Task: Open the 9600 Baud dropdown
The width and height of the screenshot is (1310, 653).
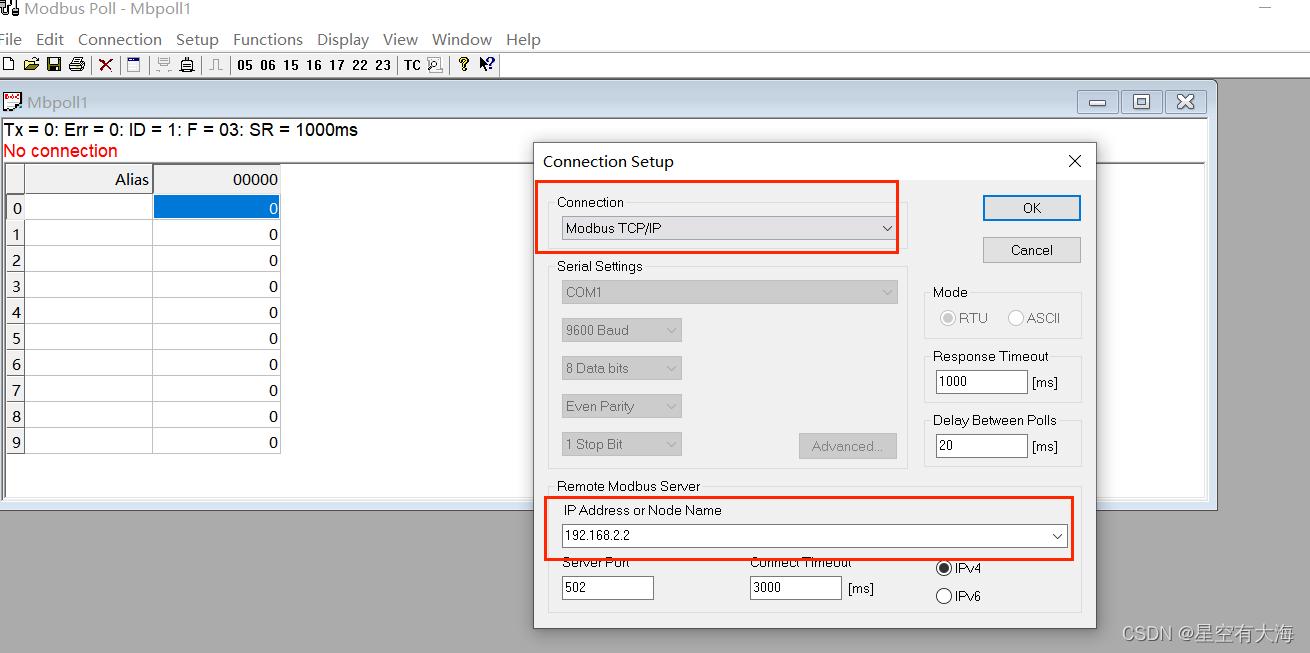Action: [621, 330]
